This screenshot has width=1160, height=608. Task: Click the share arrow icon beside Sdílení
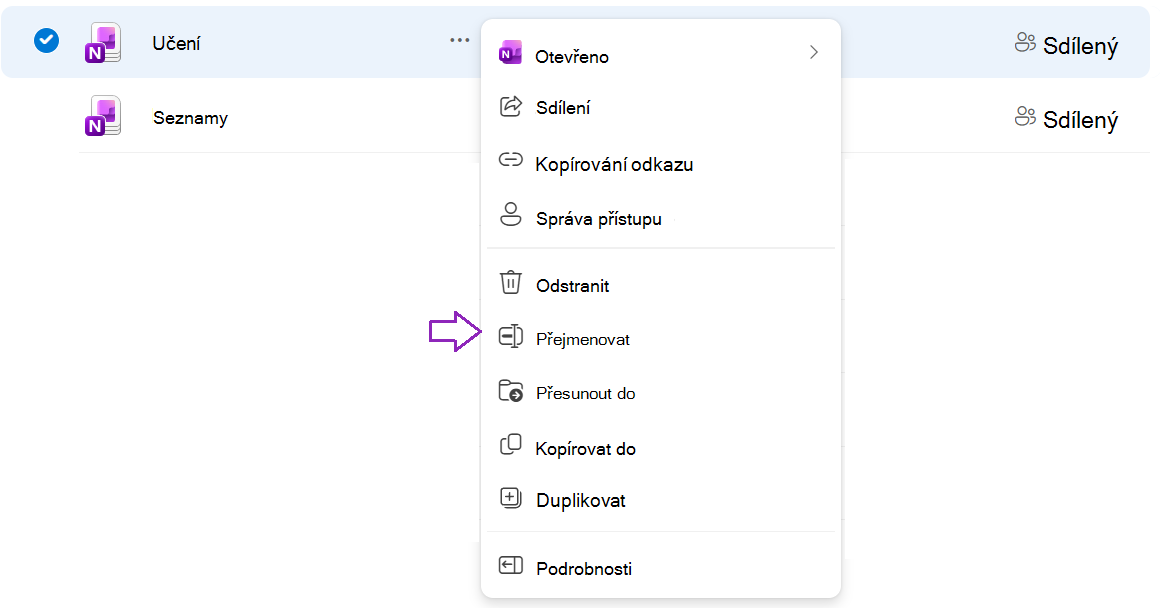tap(510, 107)
